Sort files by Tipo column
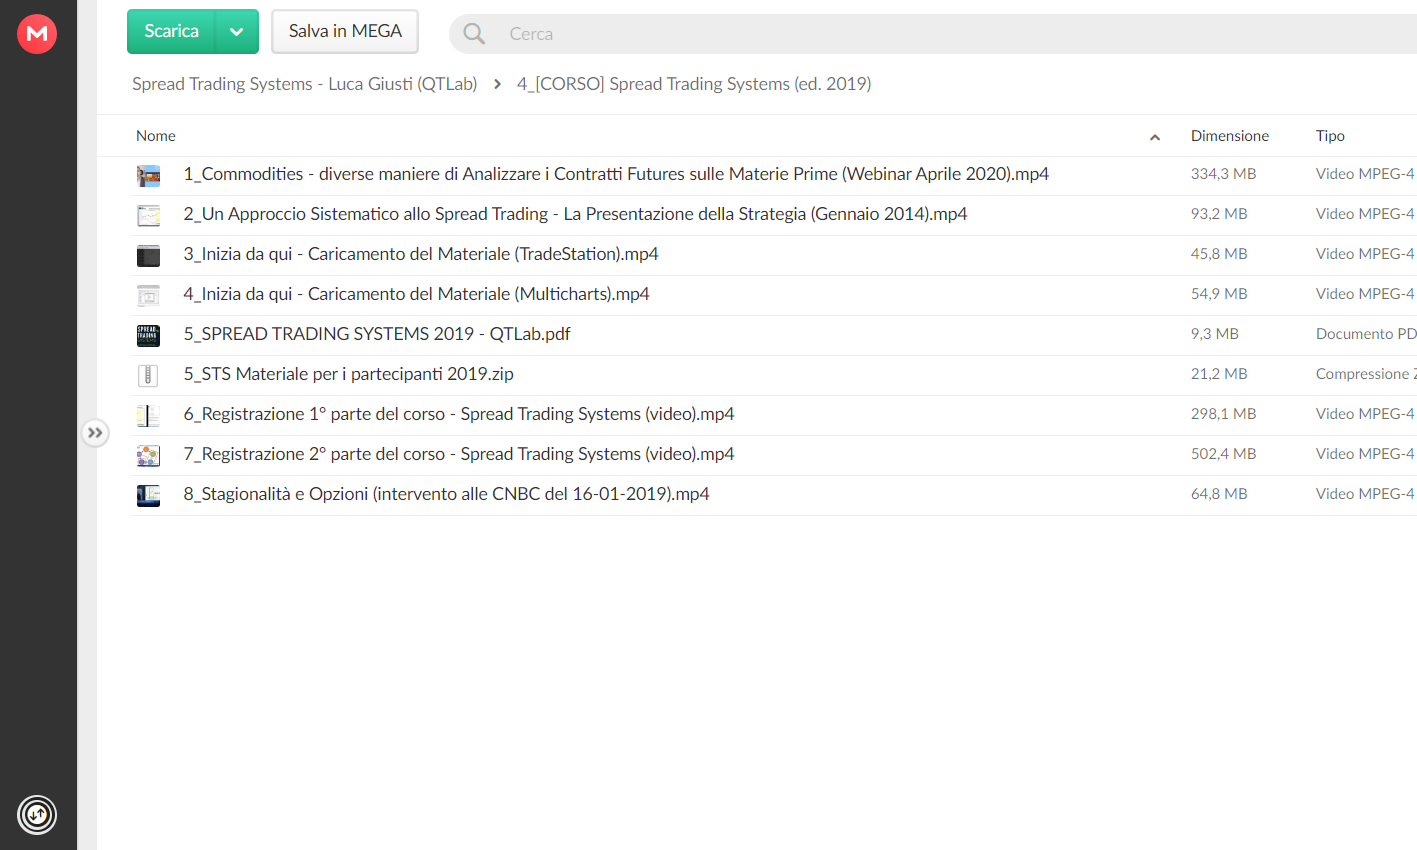This screenshot has width=1417, height=850. click(1330, 136)
